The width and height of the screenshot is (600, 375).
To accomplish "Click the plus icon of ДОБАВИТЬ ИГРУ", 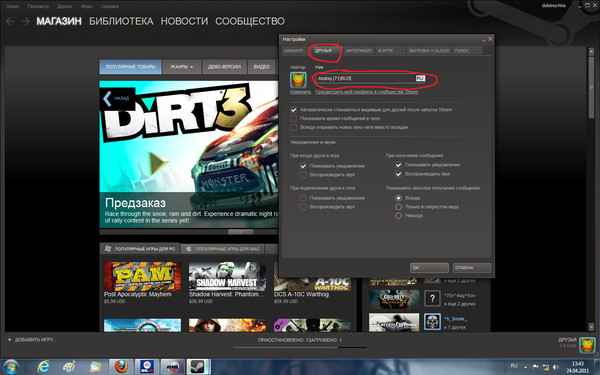I will point(10,339).
